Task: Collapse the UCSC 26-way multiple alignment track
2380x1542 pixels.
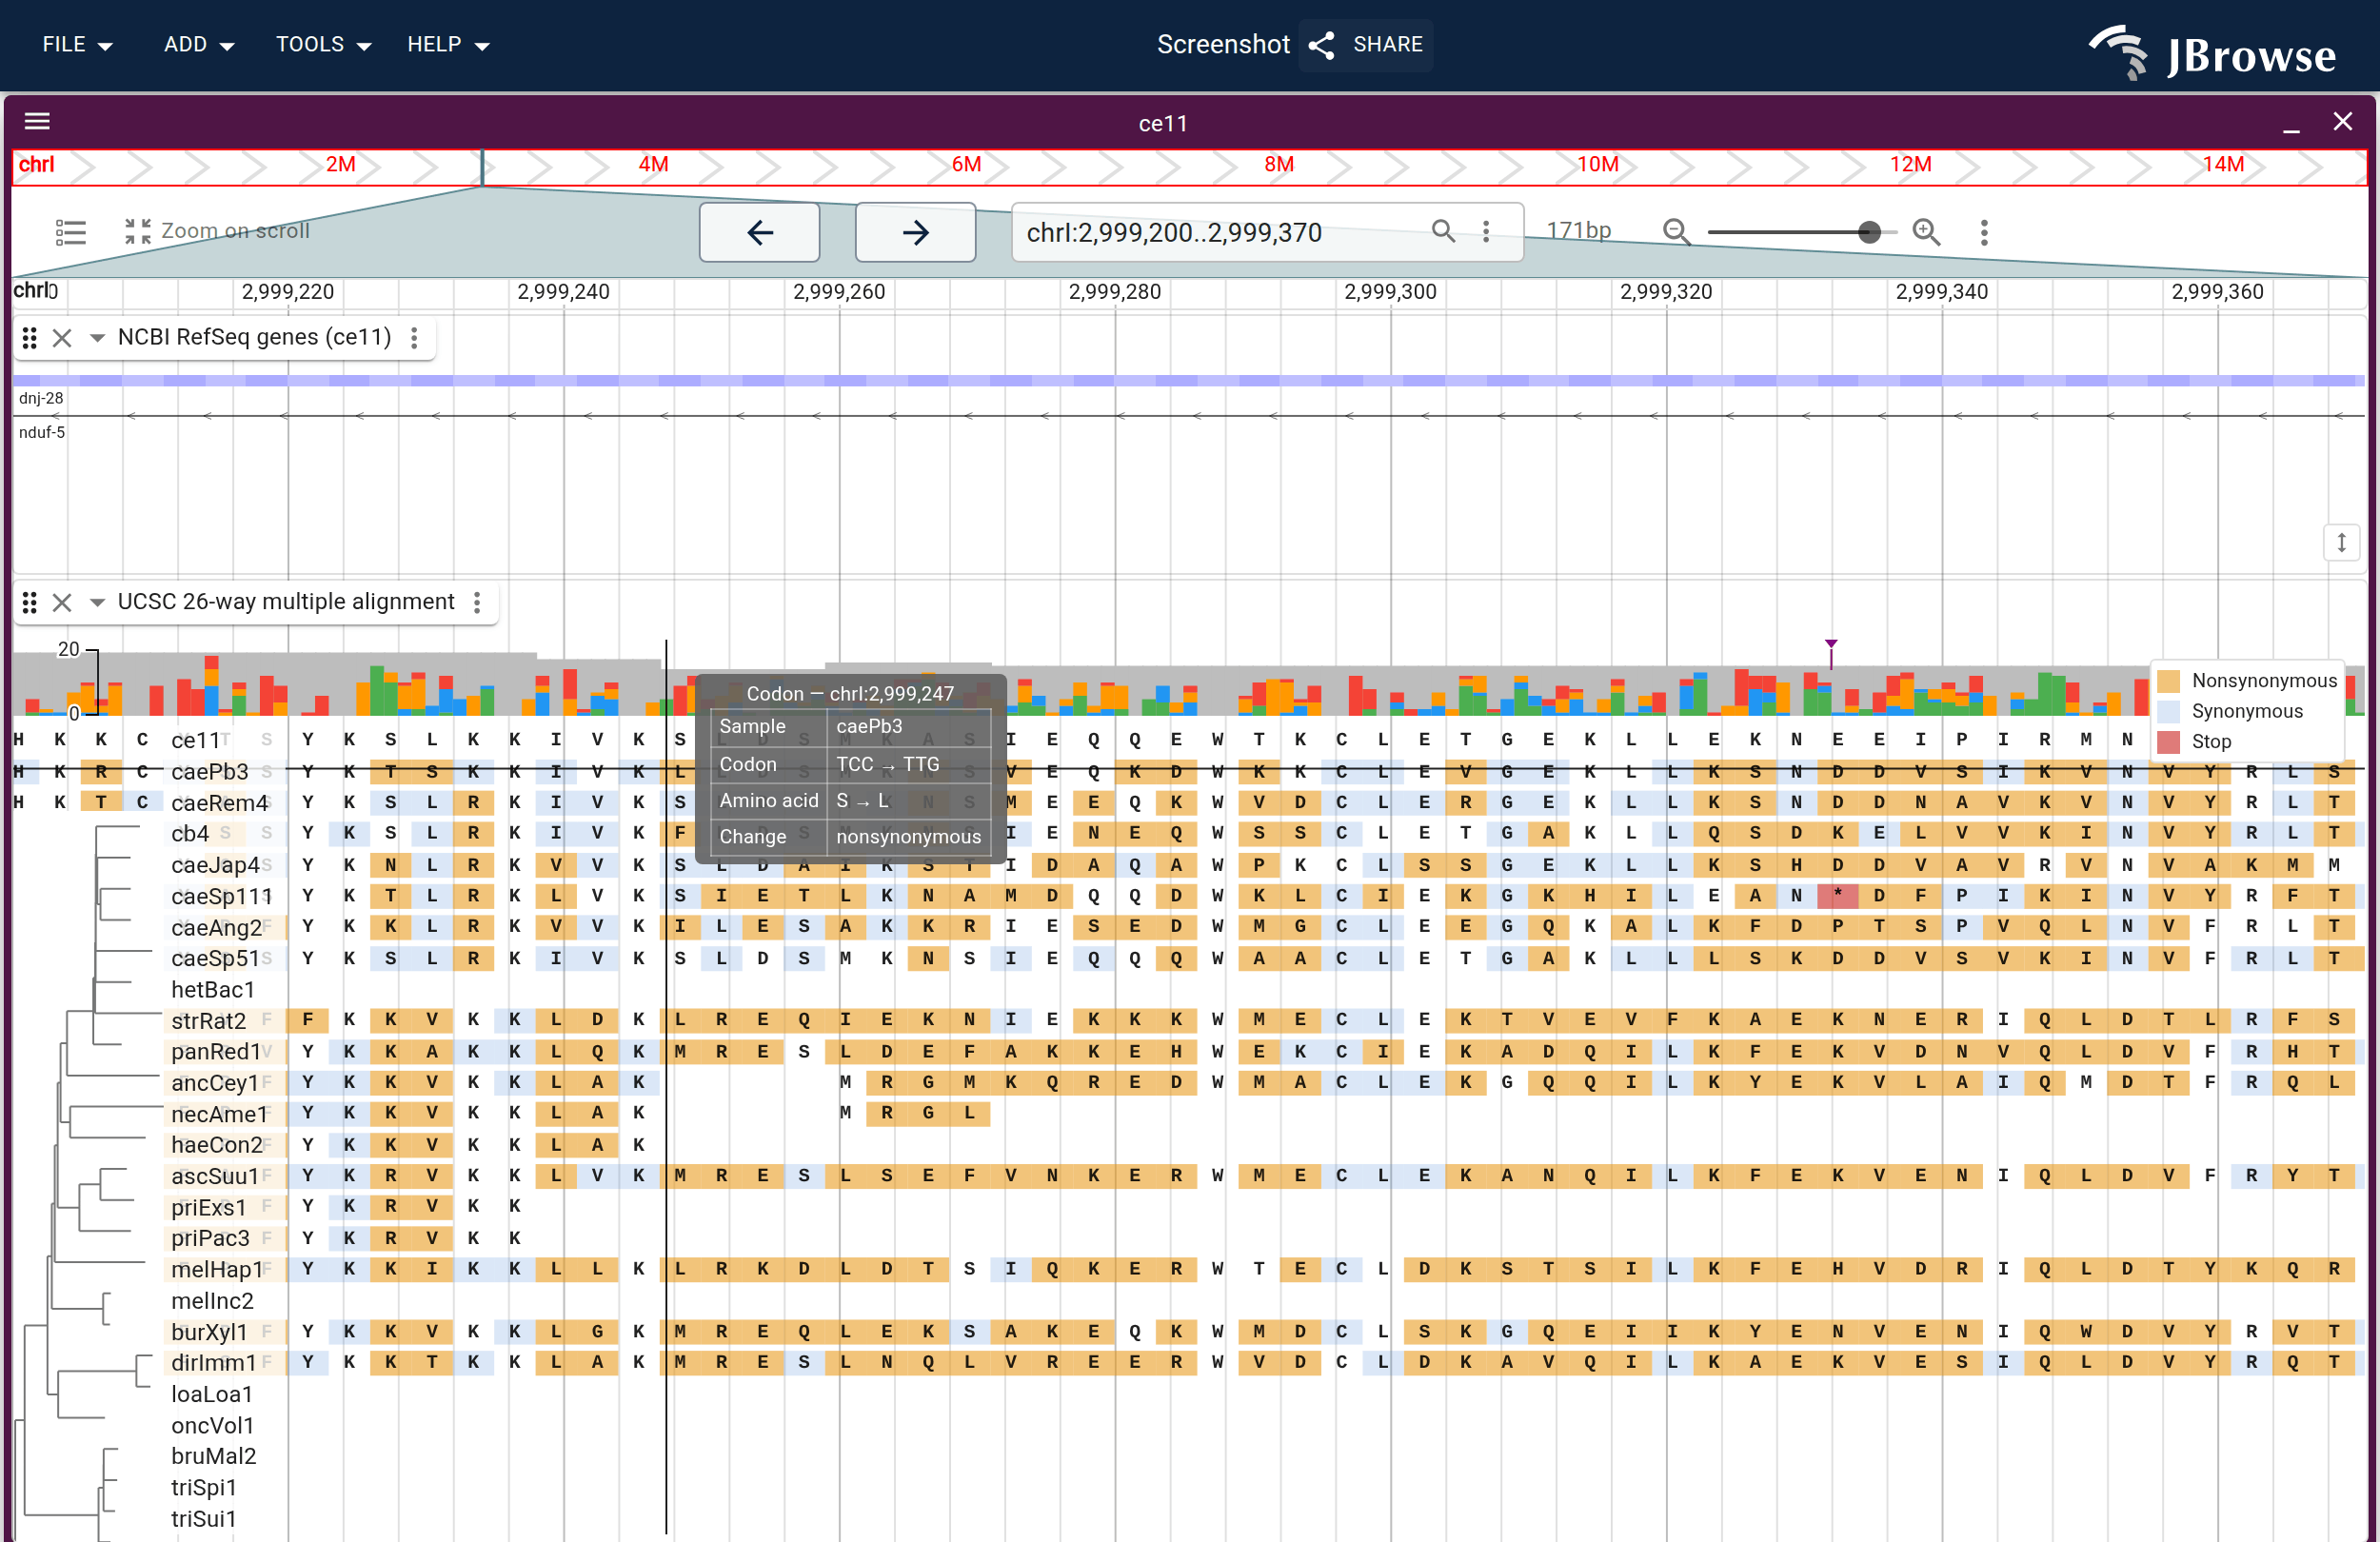Action: [97, 602]
